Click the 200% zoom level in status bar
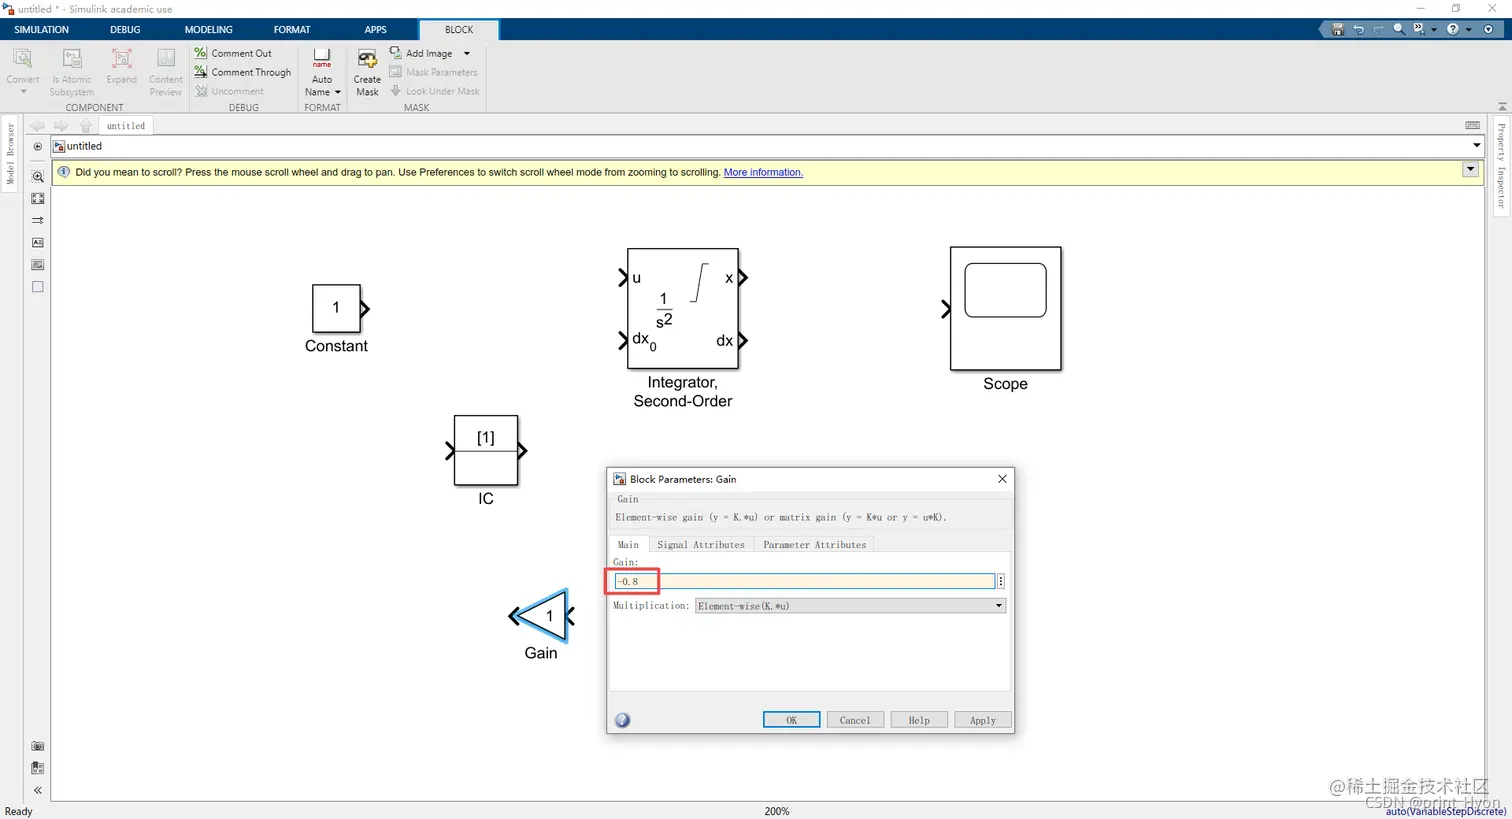The height and width of the screenshot is (819, 1512). [777, 811]
